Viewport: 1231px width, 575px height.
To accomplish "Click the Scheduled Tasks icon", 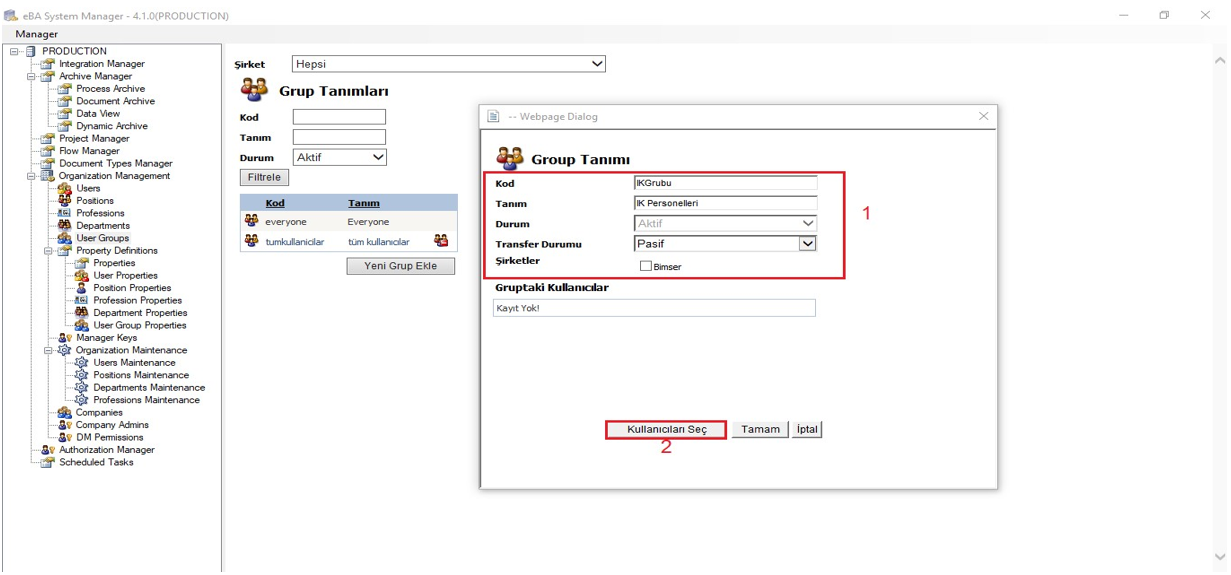I will coord(47,462).
